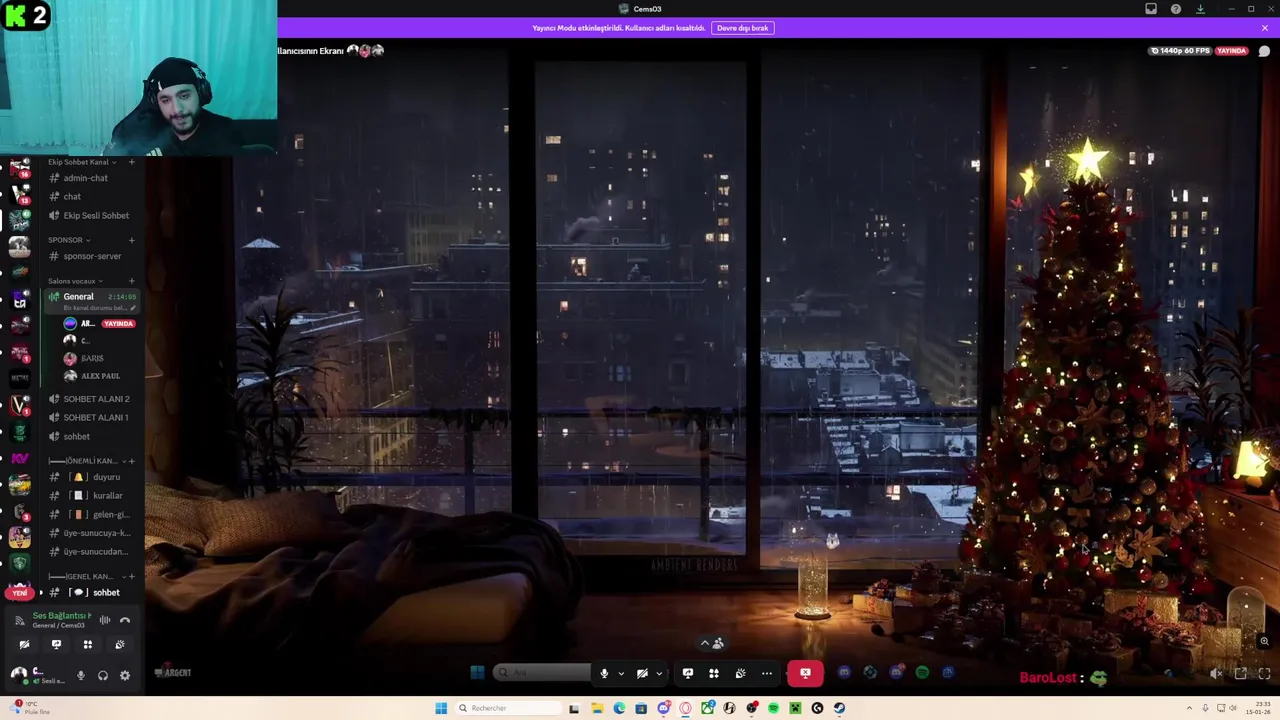The height and width of the screenshot is (720, 1280).
Task: Click the YAYINDA live badge in the channel list
Action: (118, 324)
